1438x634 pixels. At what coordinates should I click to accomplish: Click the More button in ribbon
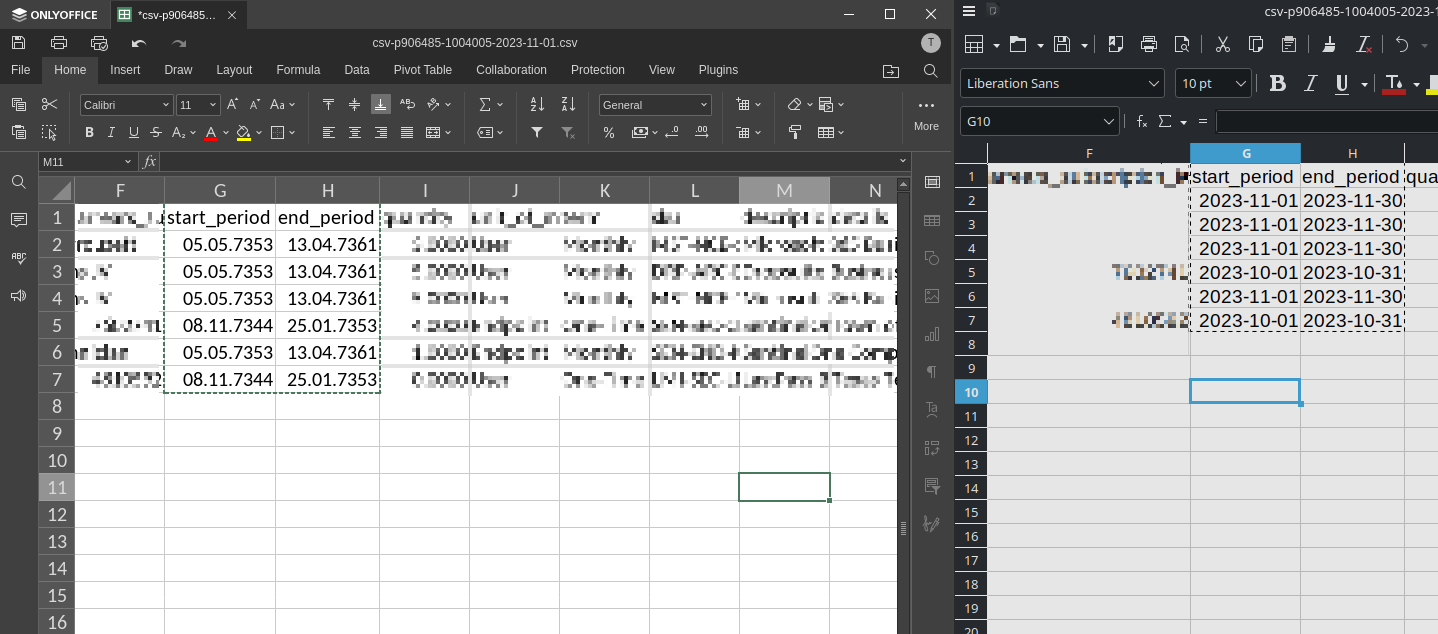pos(926,115)
